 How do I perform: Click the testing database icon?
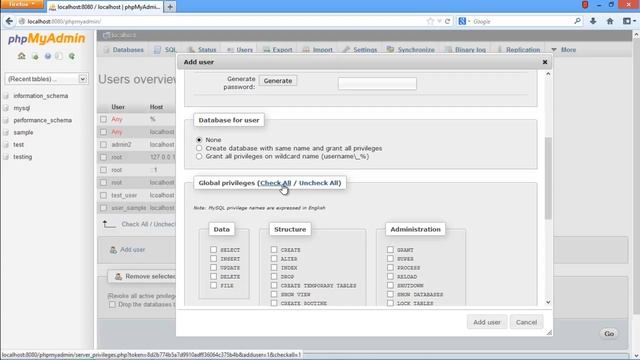(x=6, y=157)
